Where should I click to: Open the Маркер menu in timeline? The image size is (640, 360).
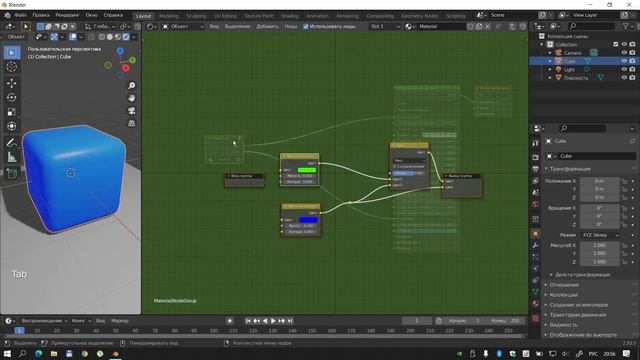pos(120,321)
